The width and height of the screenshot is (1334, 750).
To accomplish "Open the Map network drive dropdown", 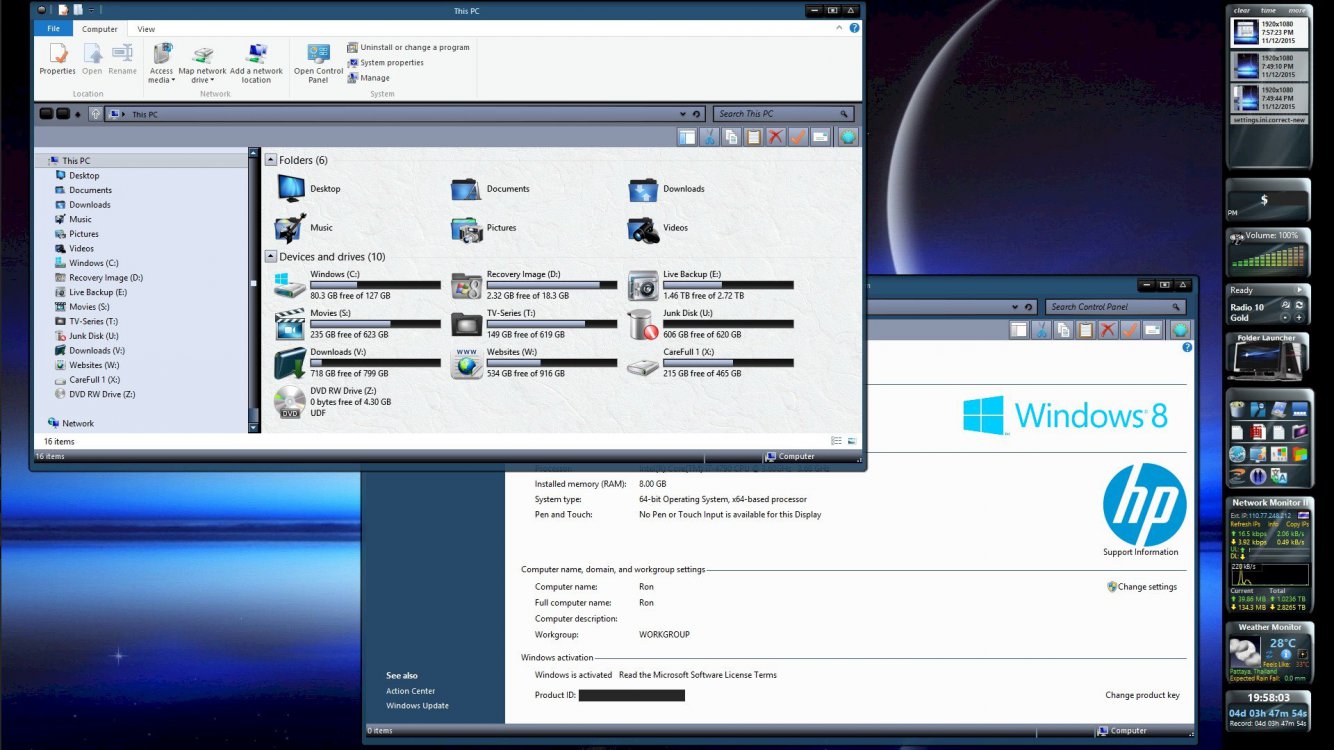I will [x=202, y=64].
